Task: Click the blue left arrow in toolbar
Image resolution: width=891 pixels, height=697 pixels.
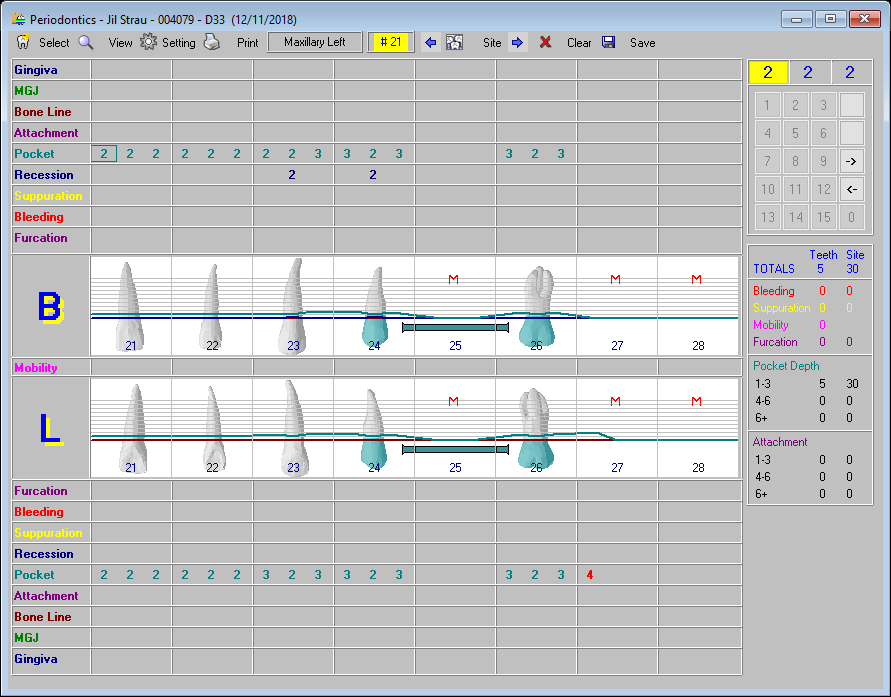Action: tap(431, 43)
